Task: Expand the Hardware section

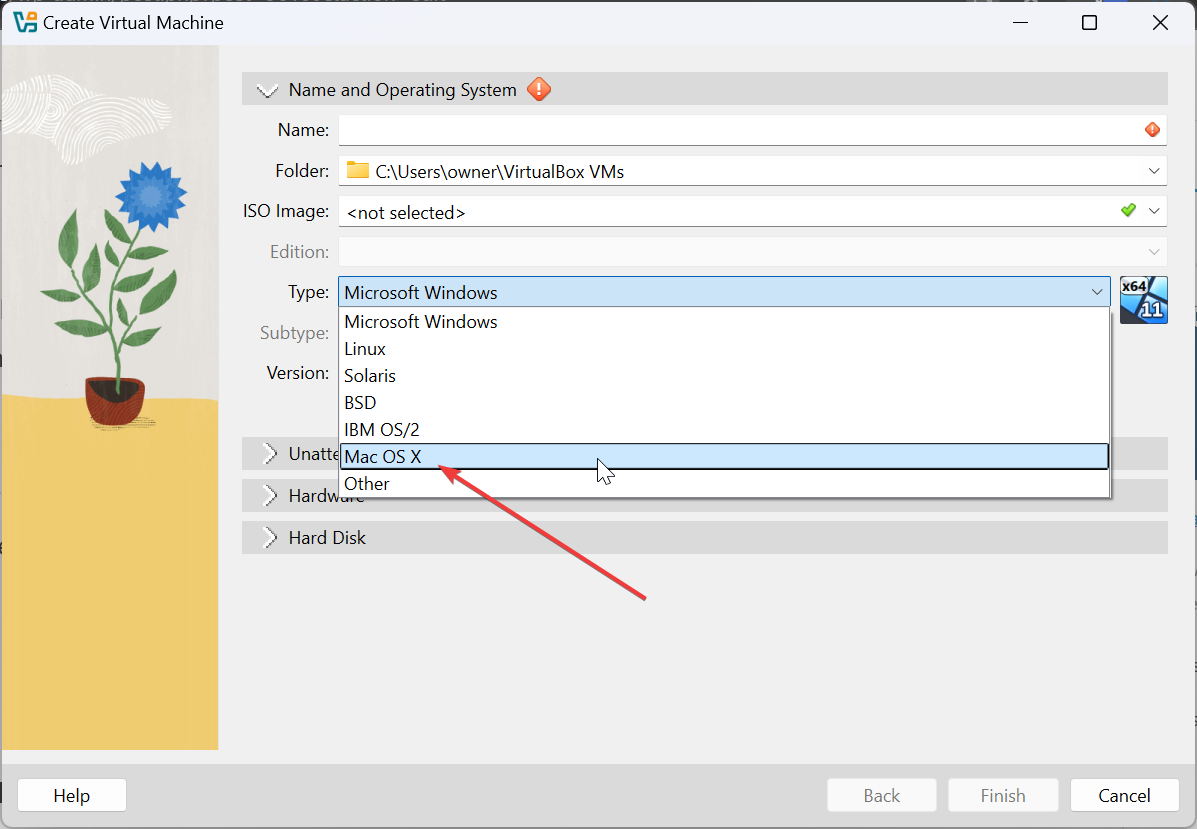Action: 268,496
